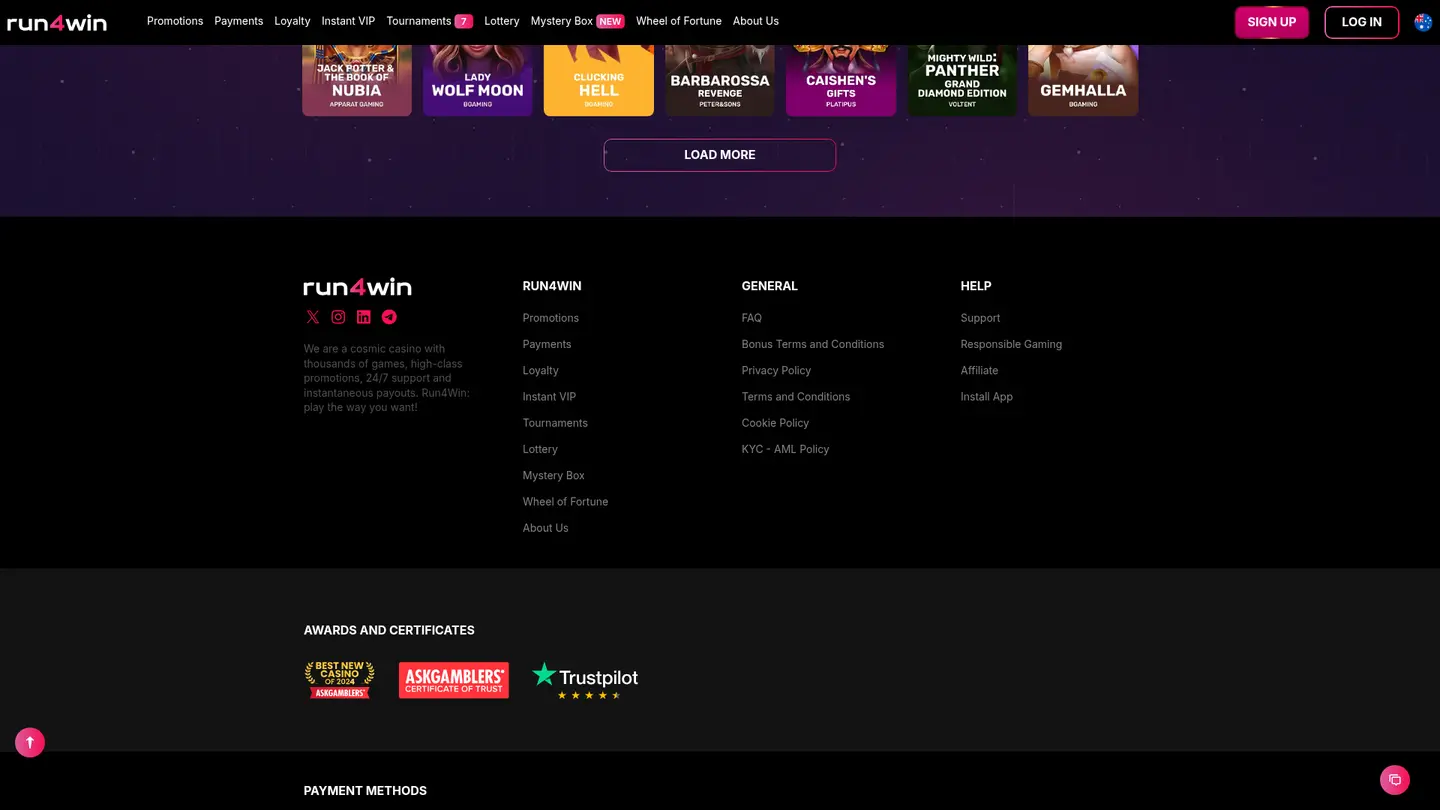Image resolution: width=1440 pixels, height=810 pixels.
Task: Open the Privacy Policy link
Action: pos(776,370)
